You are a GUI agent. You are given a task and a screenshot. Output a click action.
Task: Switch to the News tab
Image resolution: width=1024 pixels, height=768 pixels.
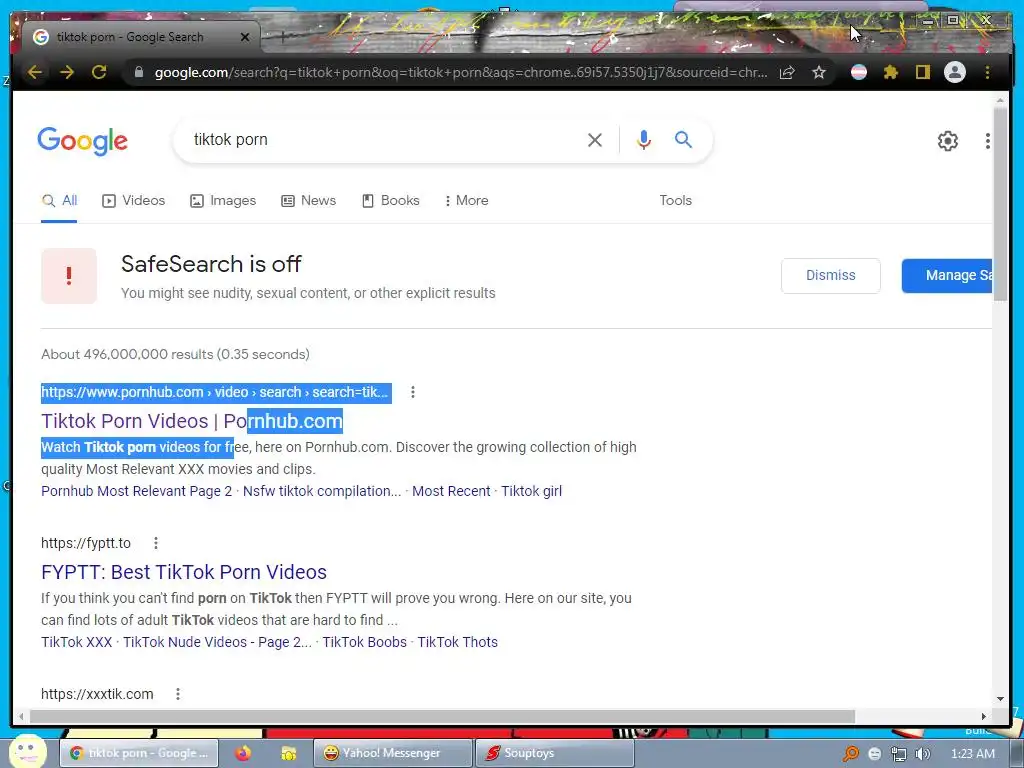coord(309,200)
